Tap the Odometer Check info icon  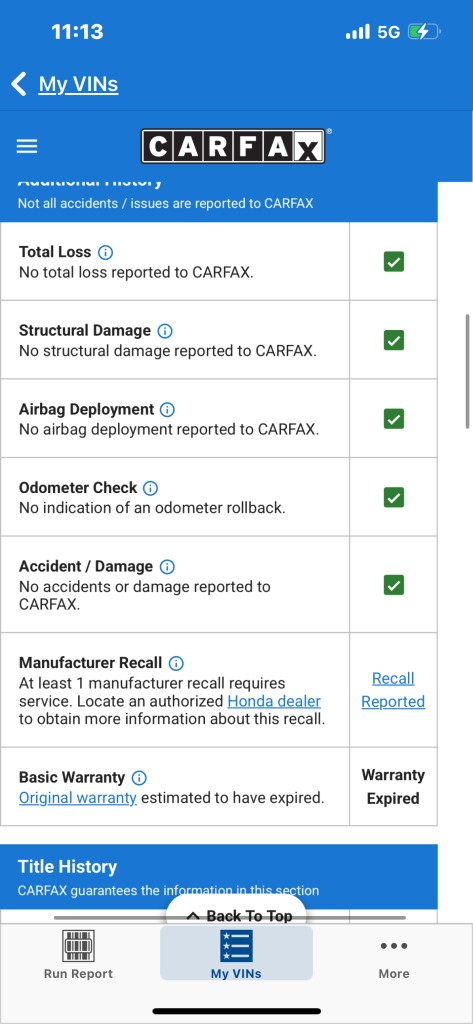[x=151, y=488]
